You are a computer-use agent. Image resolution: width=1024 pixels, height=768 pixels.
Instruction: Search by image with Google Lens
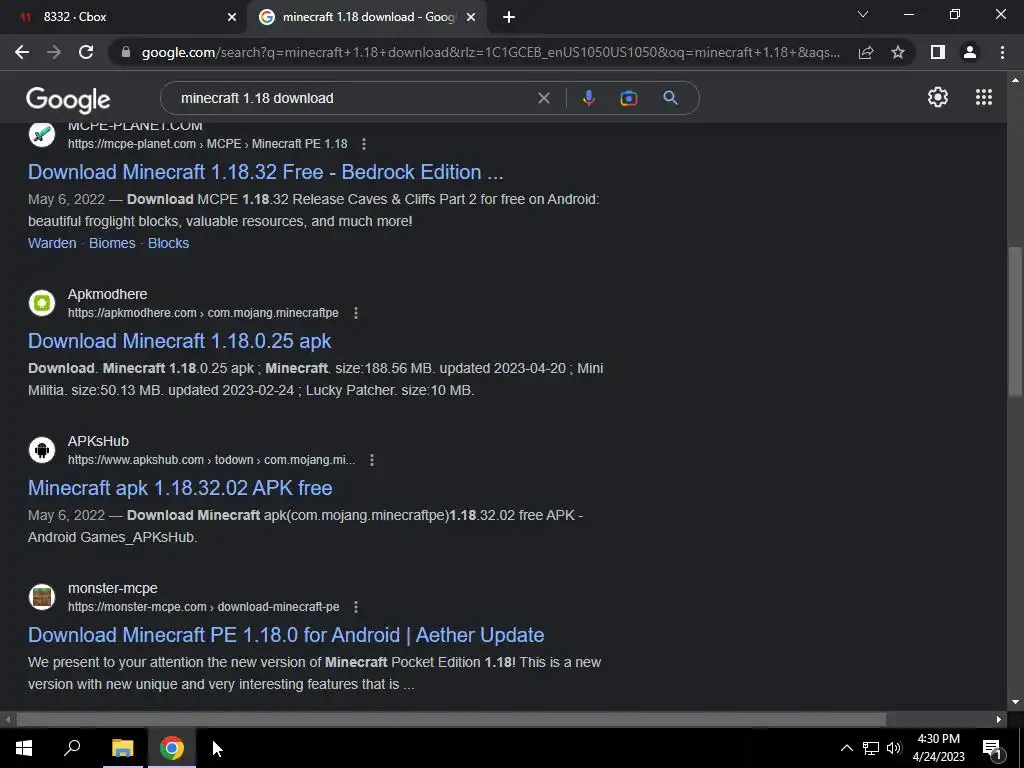tap(628, 98)
